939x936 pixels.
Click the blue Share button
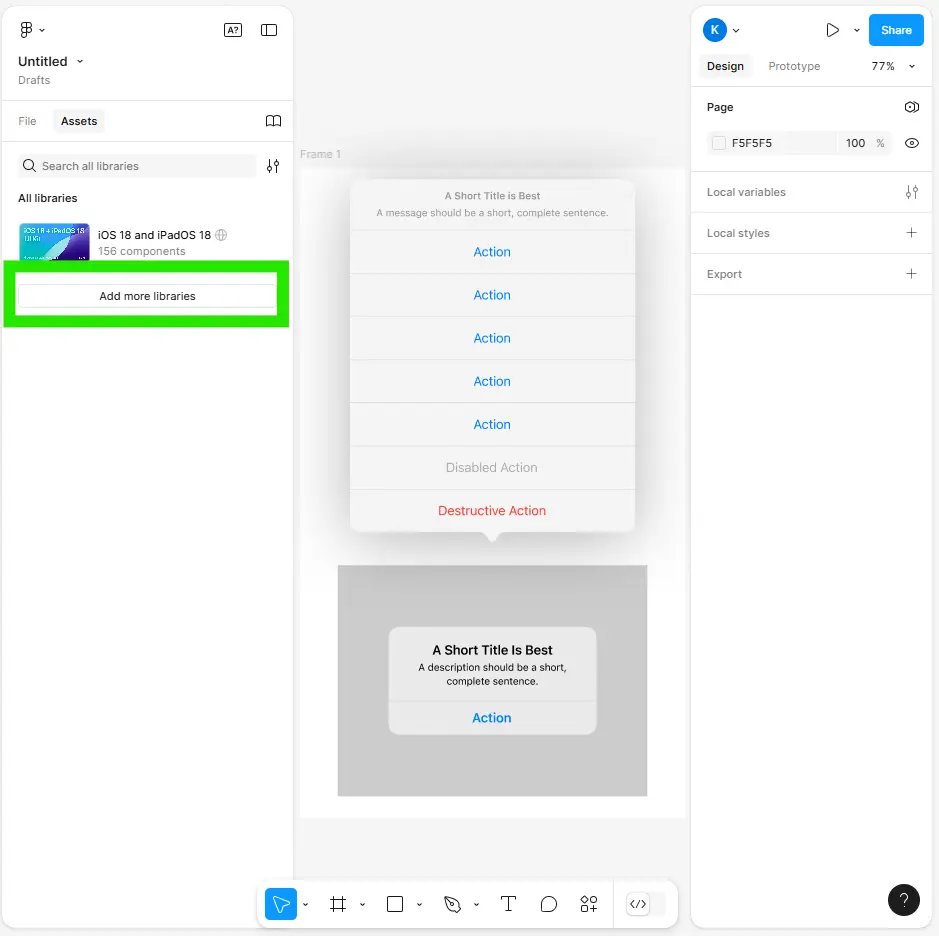896,30
